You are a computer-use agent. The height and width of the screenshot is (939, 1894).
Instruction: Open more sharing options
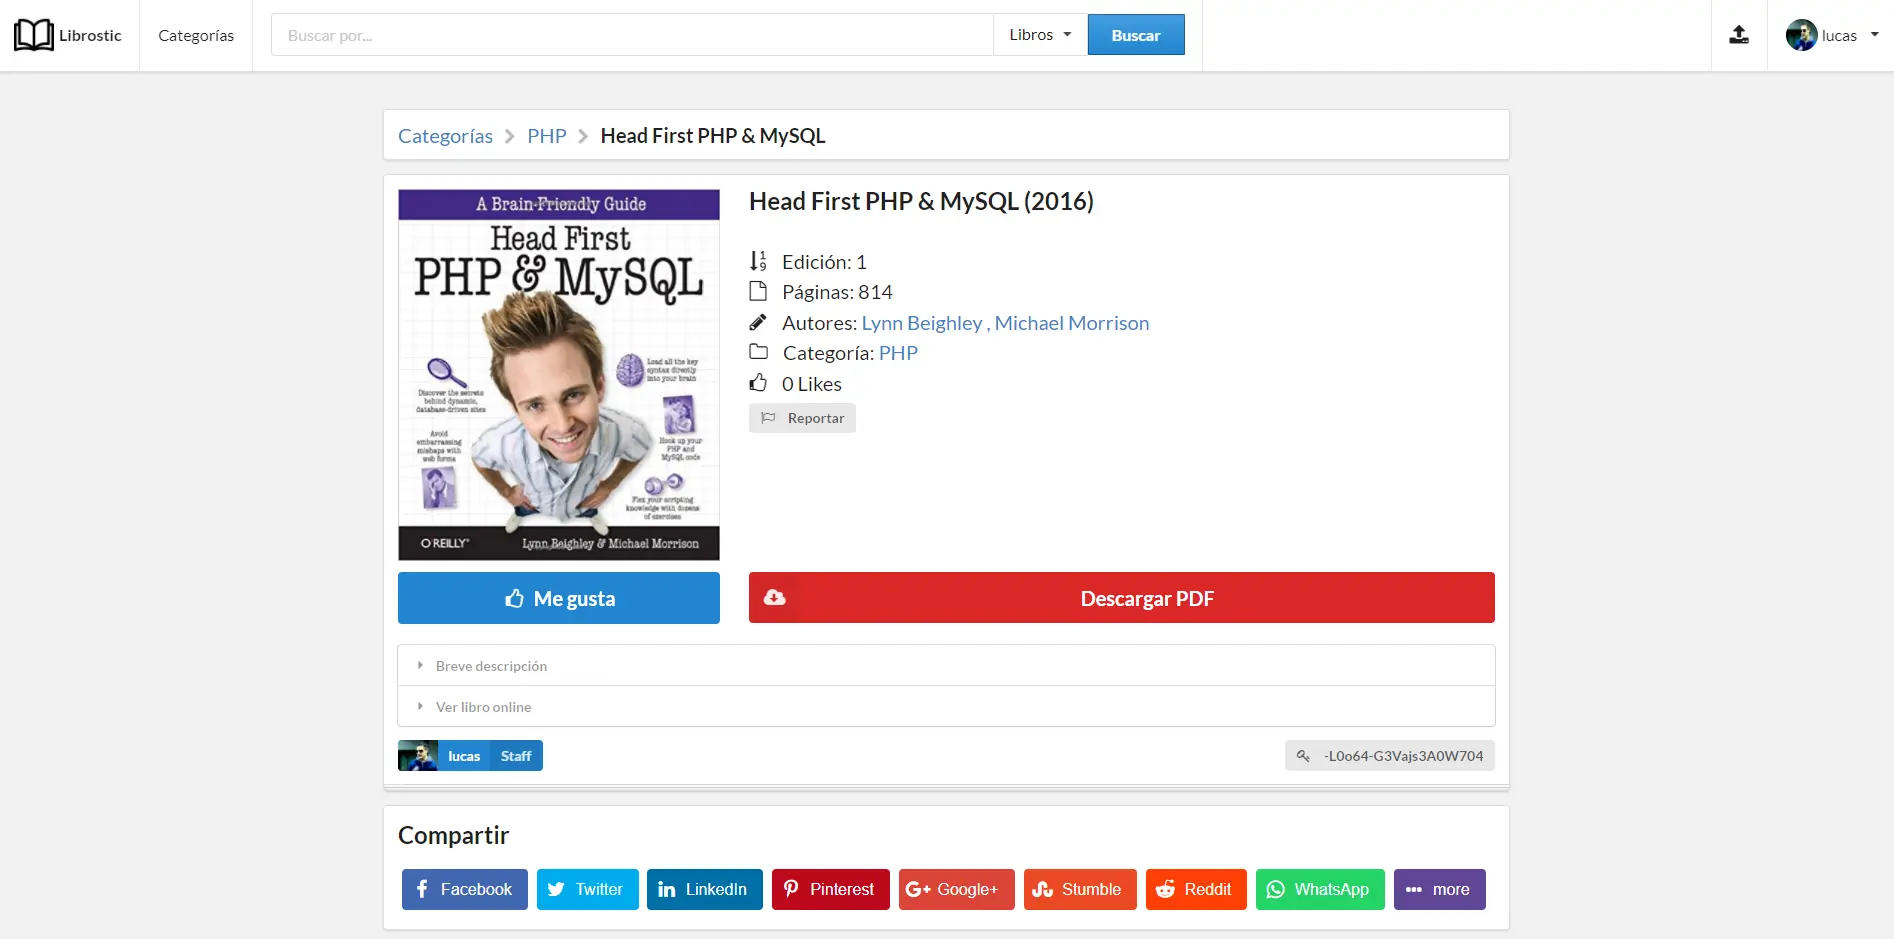1440,889
